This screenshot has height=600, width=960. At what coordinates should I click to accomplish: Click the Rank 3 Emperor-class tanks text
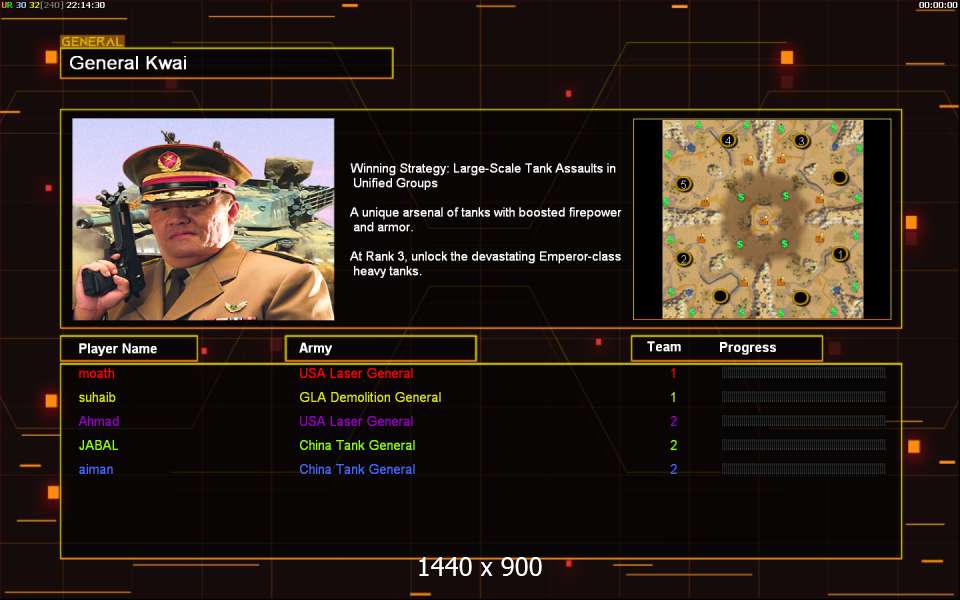tap(486, 264)
